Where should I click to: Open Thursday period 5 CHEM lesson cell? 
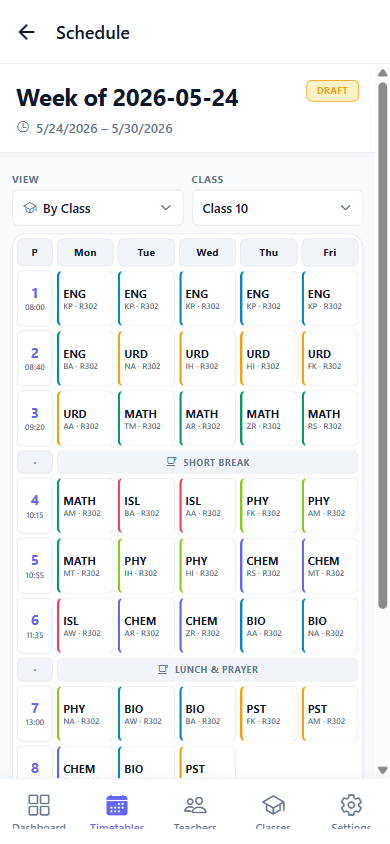[268, 566]
